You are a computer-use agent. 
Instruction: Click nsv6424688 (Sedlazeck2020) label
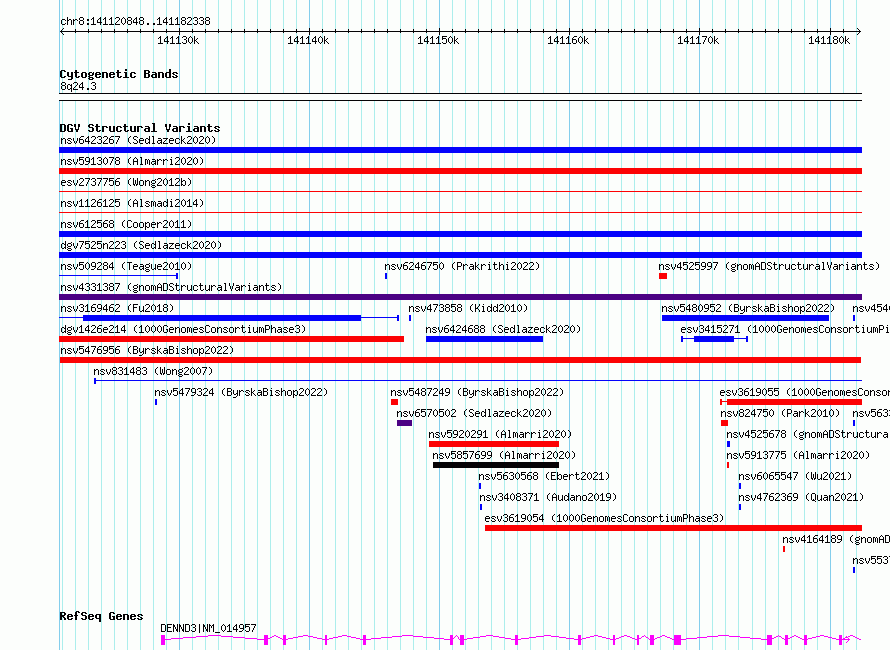click(503, 329)
